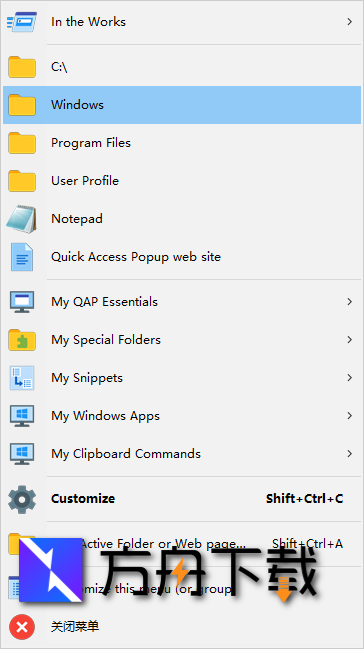This screenshot has width=364, height=649.
Task: Expand the My Clipboard Commands arrow
Action: pyautogui.click(x=350, y=454)
